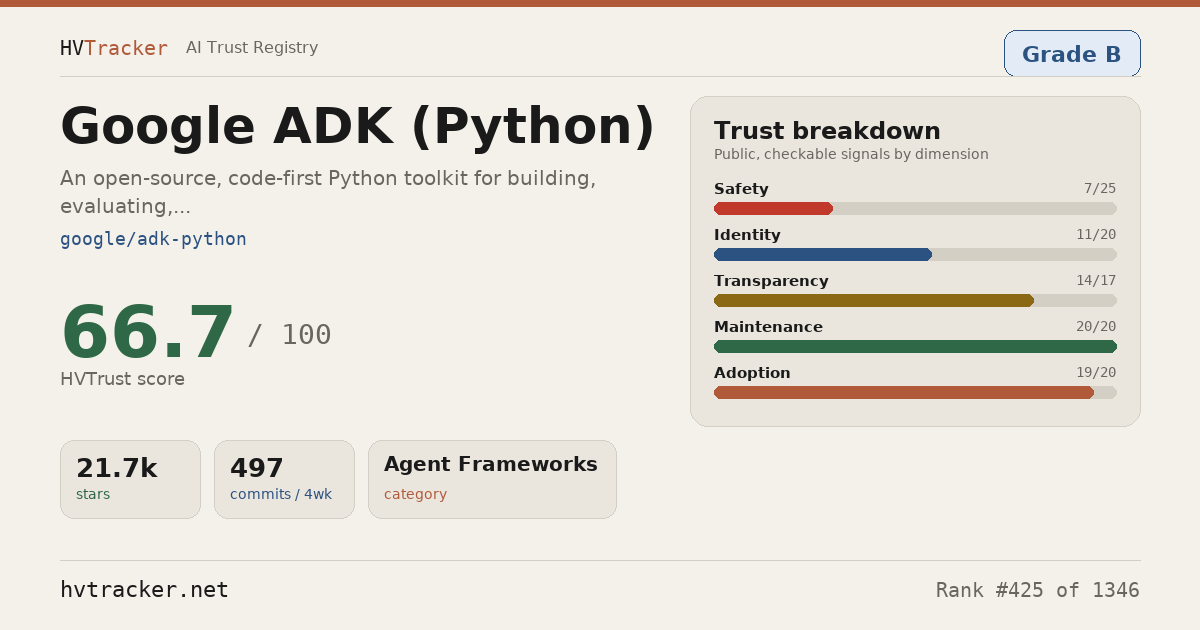This screenshot has height=630, width=1200.
Task: Click the 497 commits / 4wk card
Action: (284, 480)
